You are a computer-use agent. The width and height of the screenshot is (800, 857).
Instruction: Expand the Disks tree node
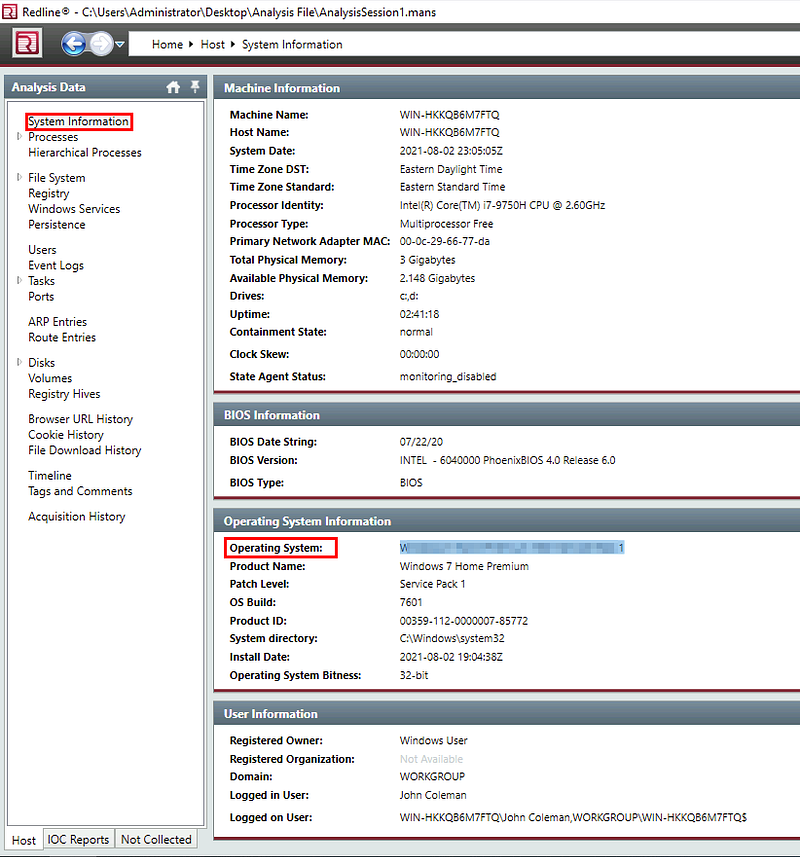pyautogui.click(x=19, y=362)
